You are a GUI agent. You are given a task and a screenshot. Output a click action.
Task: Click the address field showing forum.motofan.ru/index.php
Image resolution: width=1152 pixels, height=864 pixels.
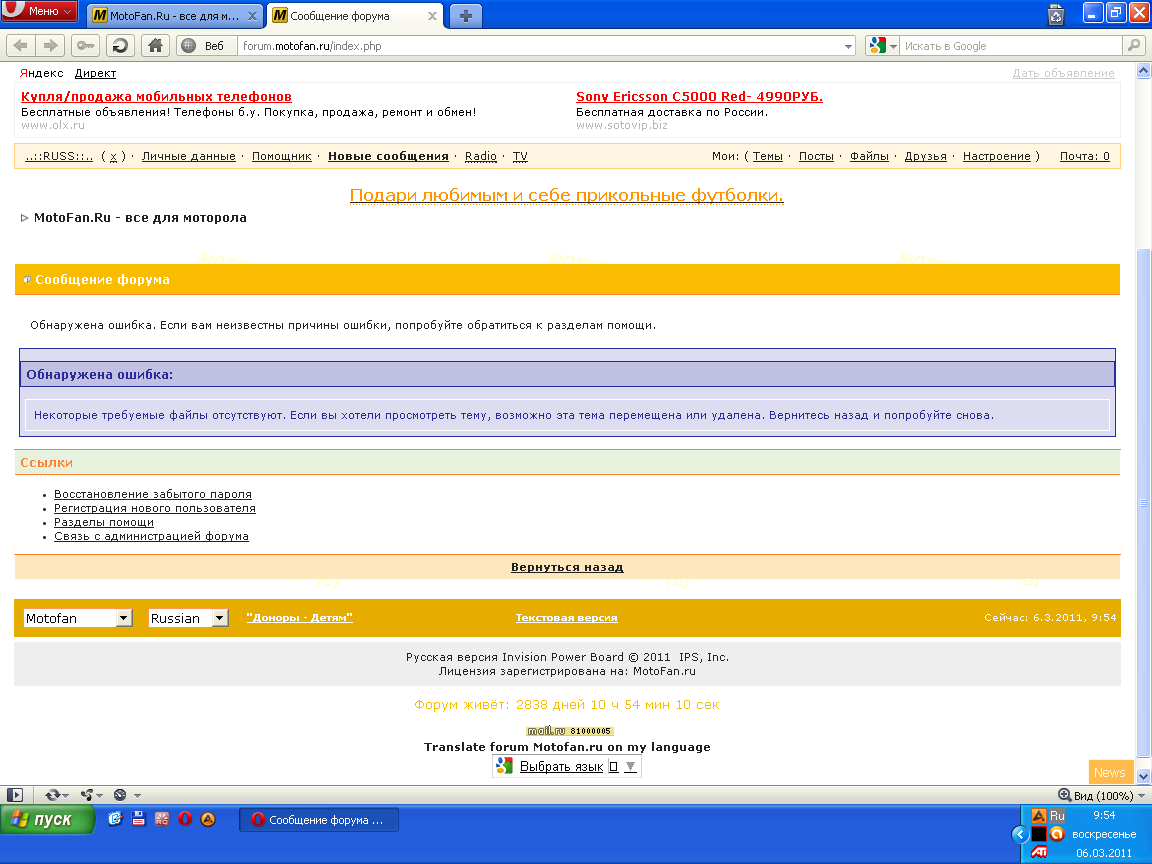pos(540,46)
